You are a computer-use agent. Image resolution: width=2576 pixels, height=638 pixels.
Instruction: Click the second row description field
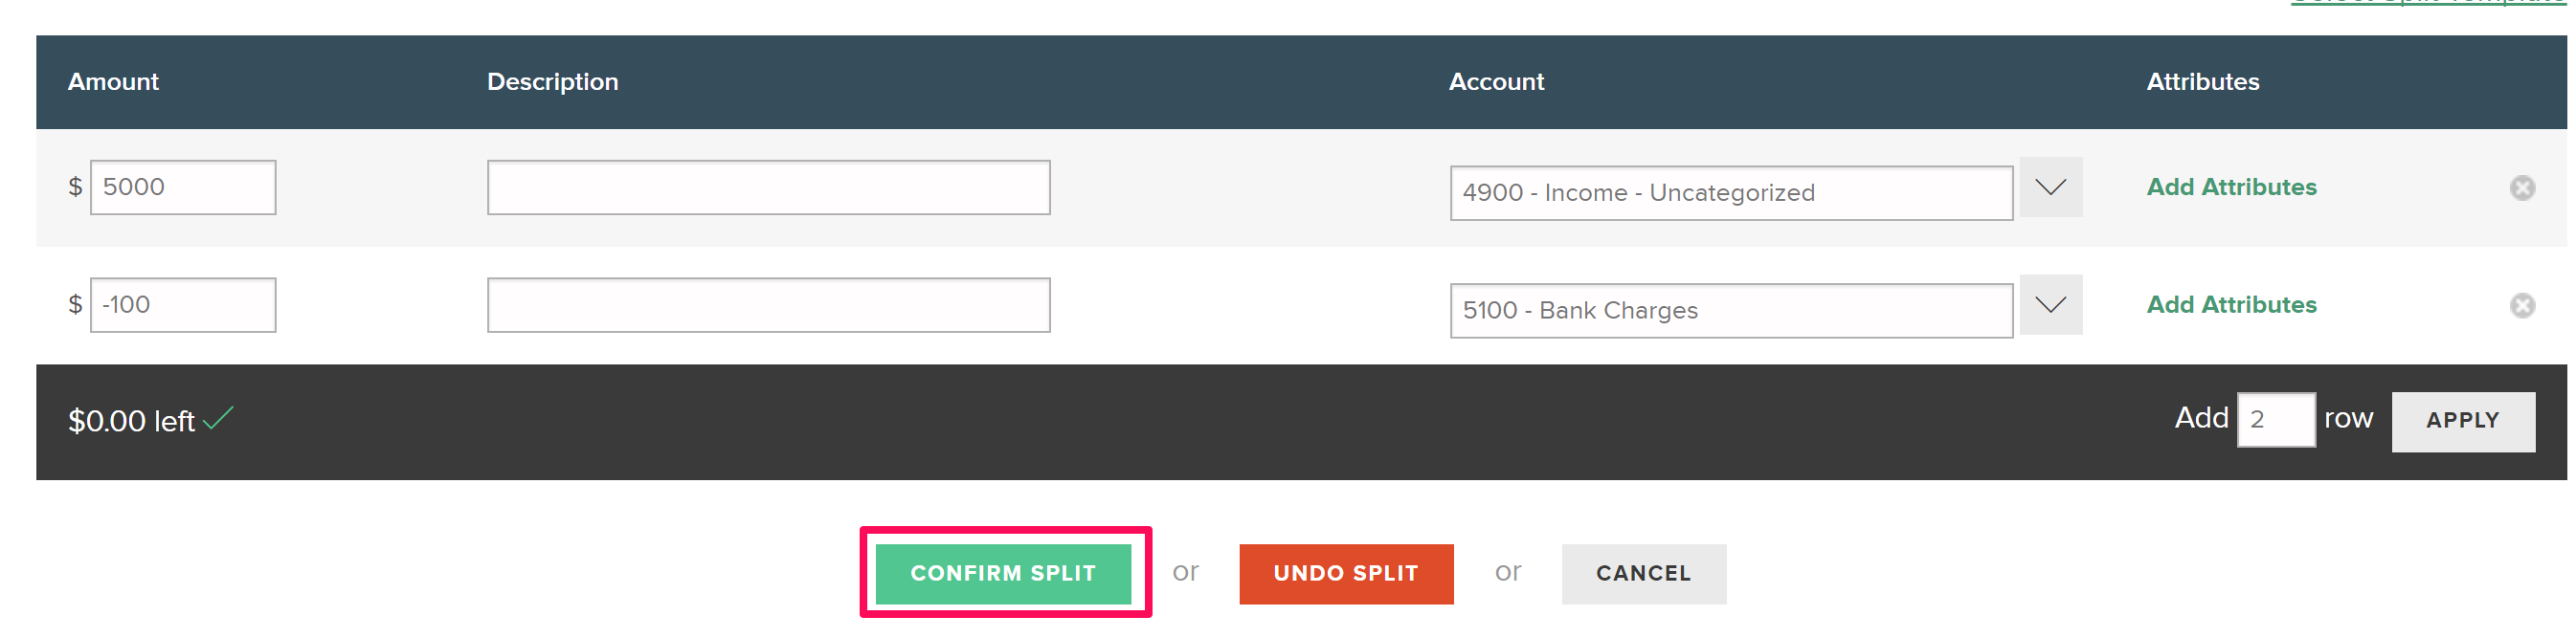(768, 305)
